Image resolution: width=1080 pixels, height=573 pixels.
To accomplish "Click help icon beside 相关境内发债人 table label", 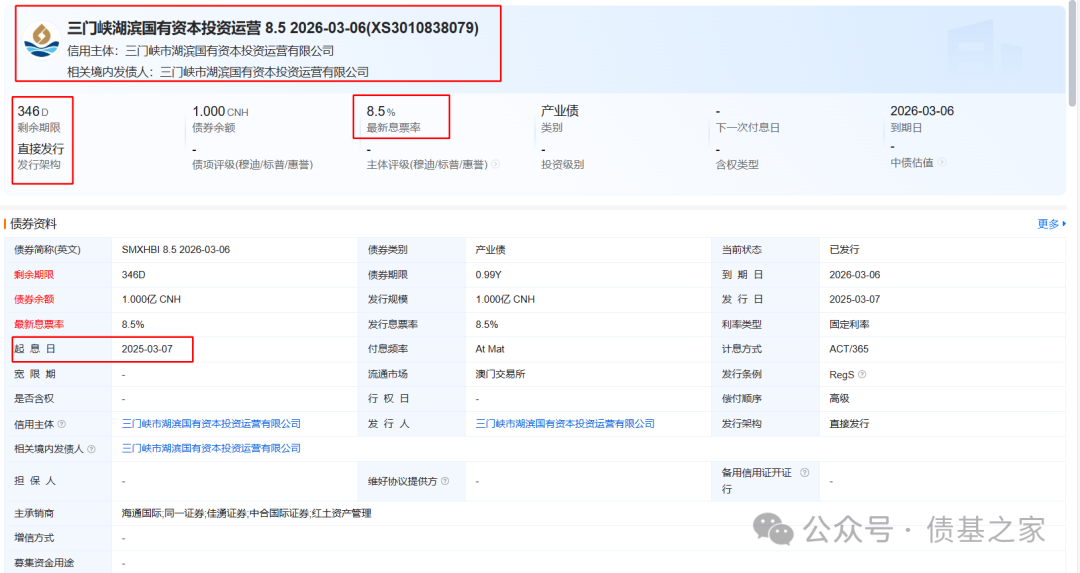I will (x=92, y=448).
